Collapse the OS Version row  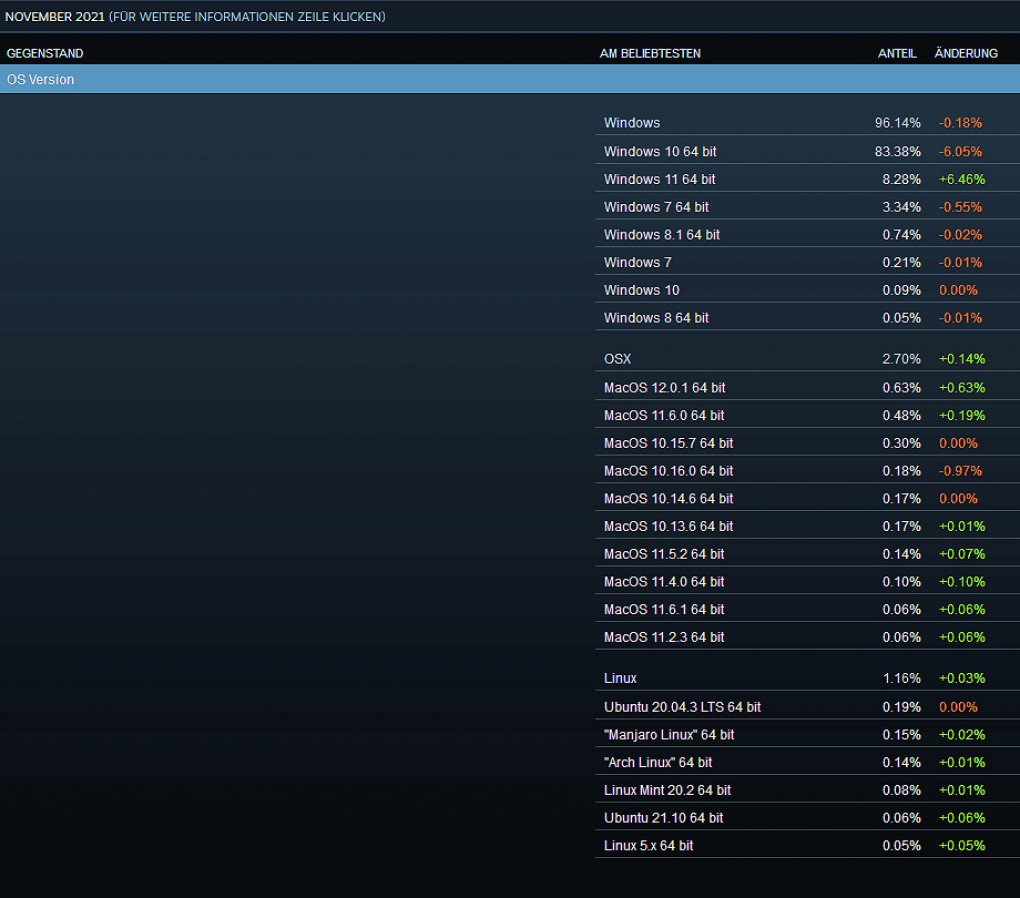[x=510, y=79]
